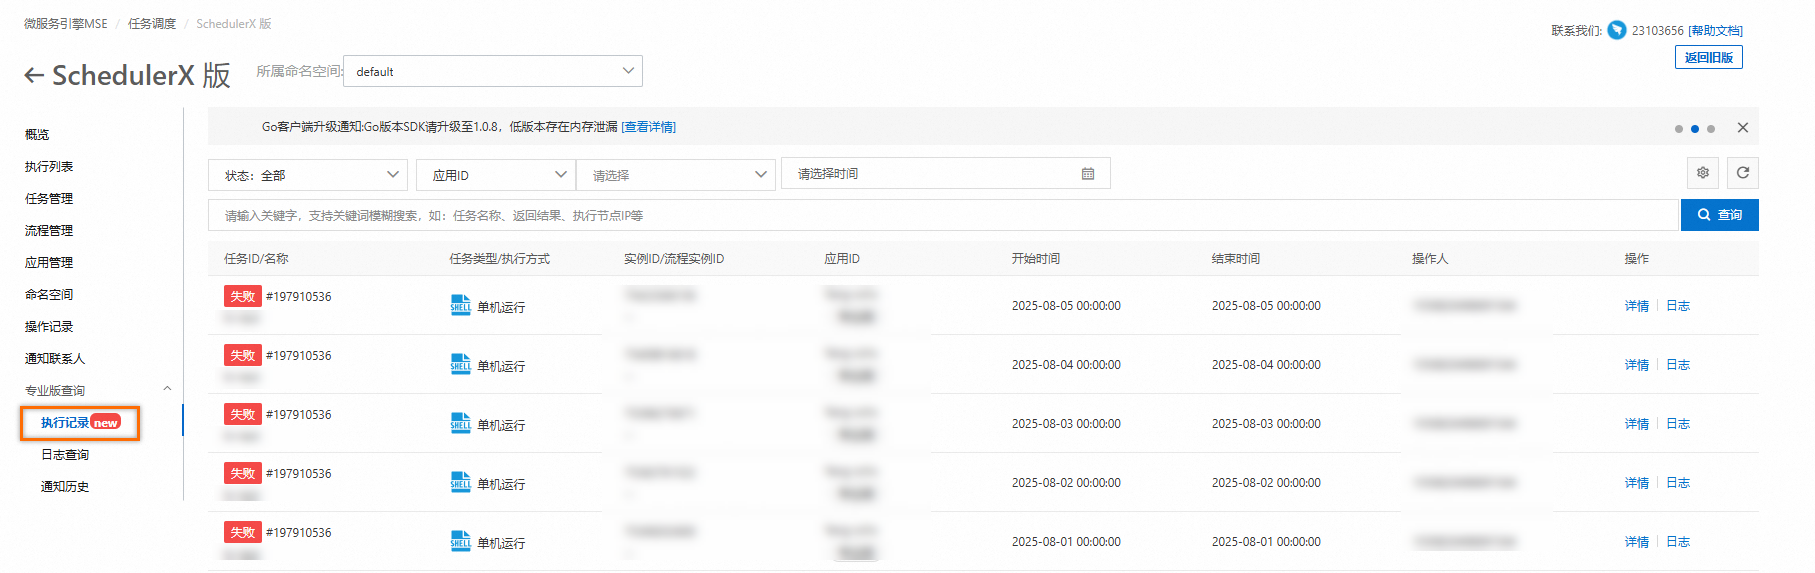Click the refresh icon button
Viewport: 1815px width, 573px height.
1743,173
